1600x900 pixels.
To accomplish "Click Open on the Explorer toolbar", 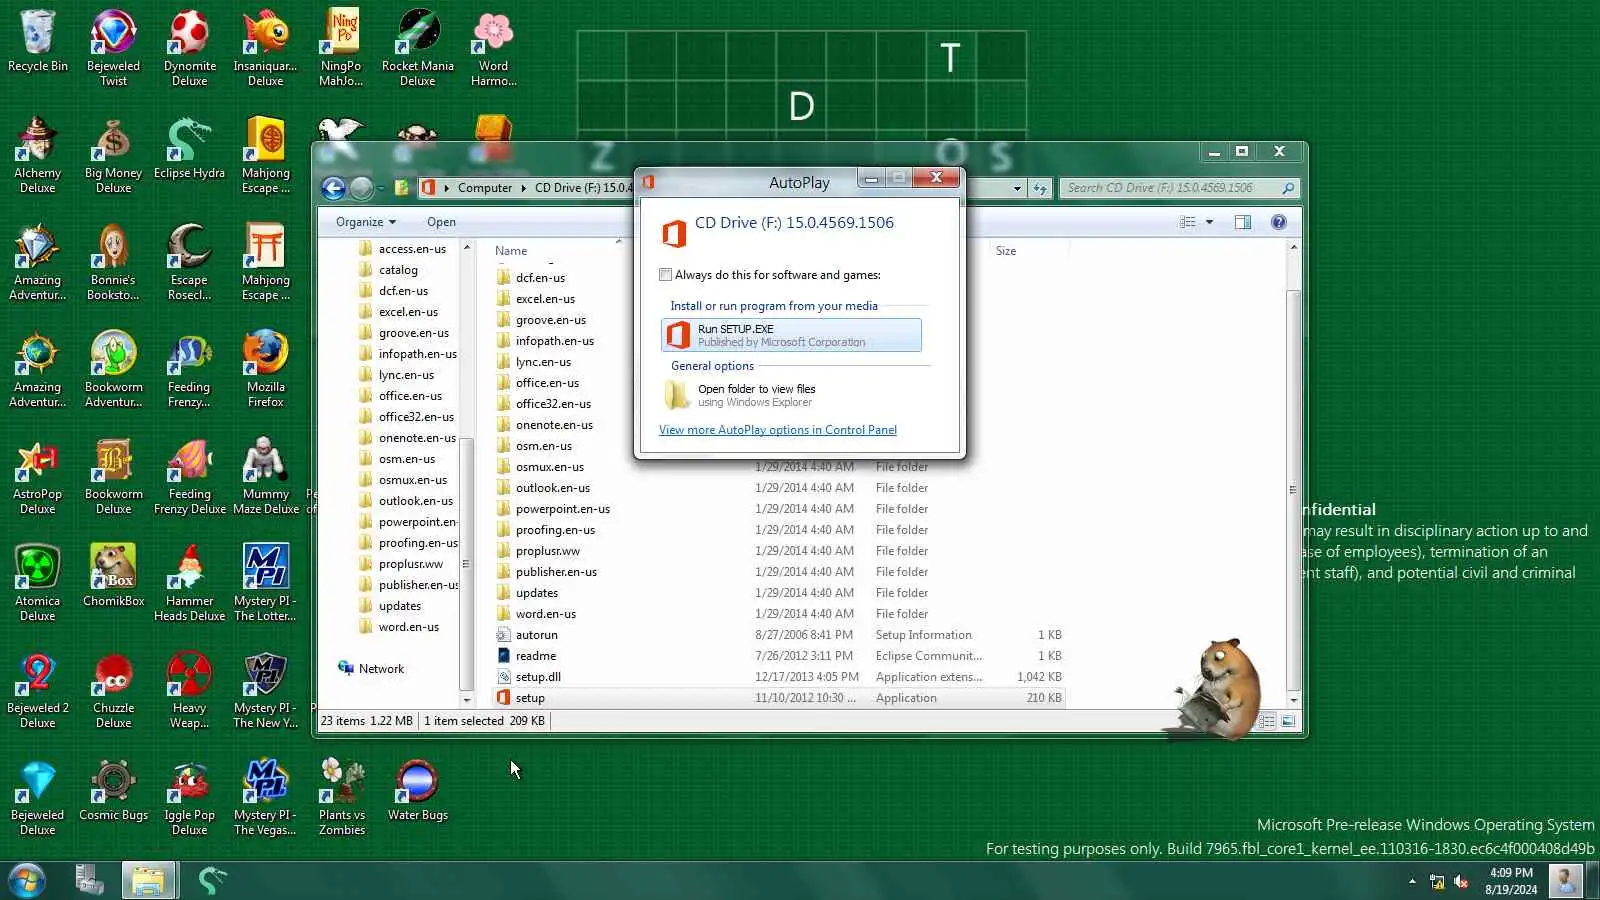I will click(x=441, y=222).
